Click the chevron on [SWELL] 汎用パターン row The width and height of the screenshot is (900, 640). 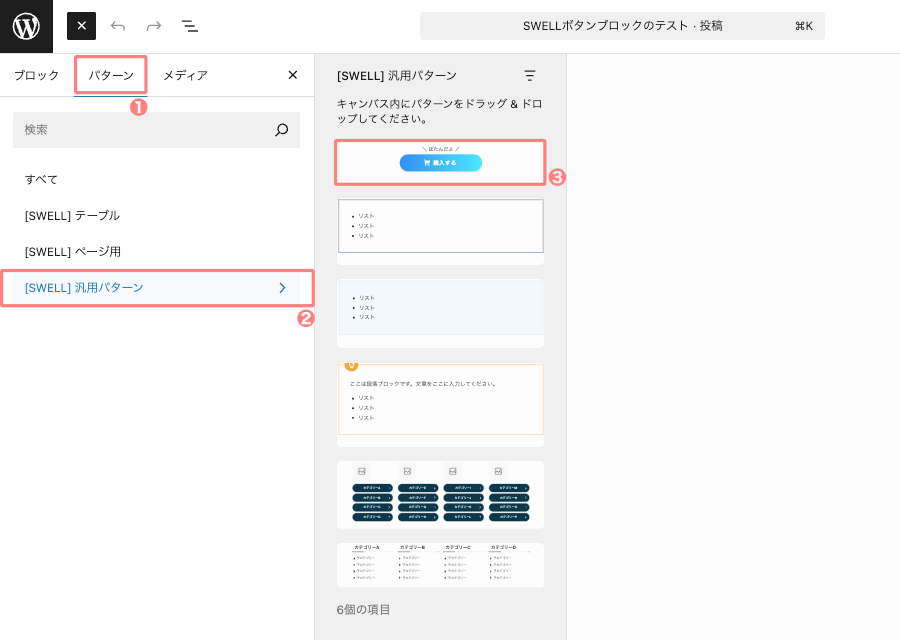pyautogui.click(x=282, y=288)
